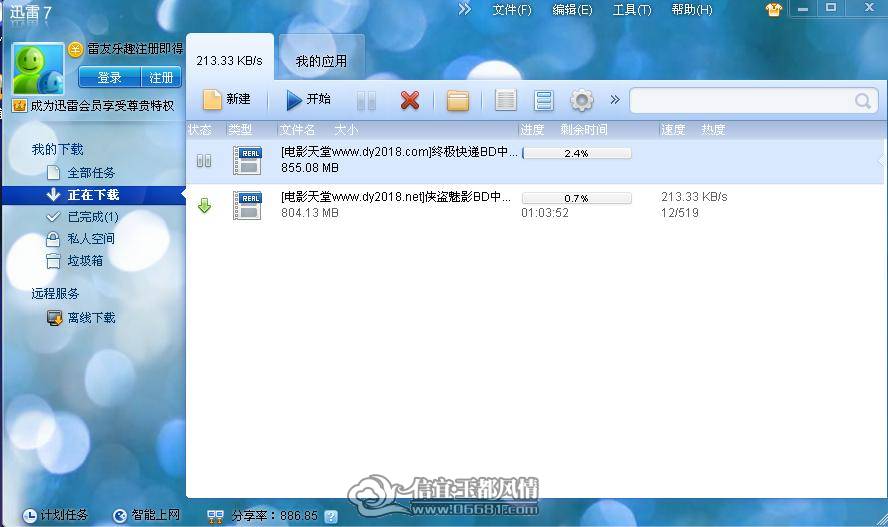Image resolution: width=888 pixels, height=527 pixels.
Task: Open 私人空间 in the sidebar
Action: (x=91, y=239)
